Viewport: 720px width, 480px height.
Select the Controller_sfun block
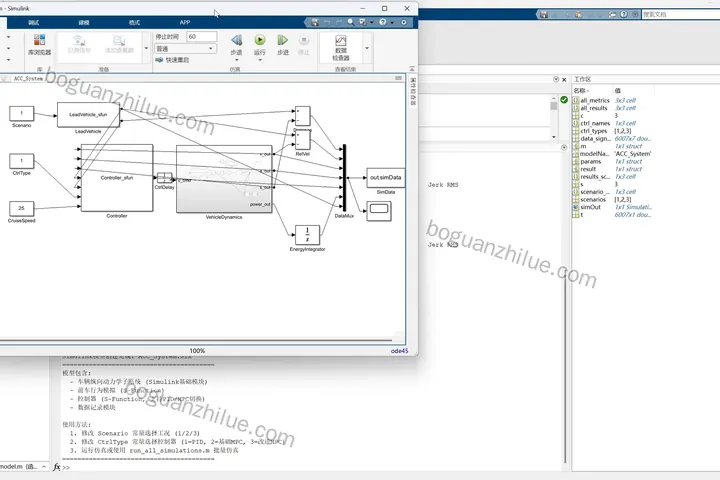click(117, 178)
